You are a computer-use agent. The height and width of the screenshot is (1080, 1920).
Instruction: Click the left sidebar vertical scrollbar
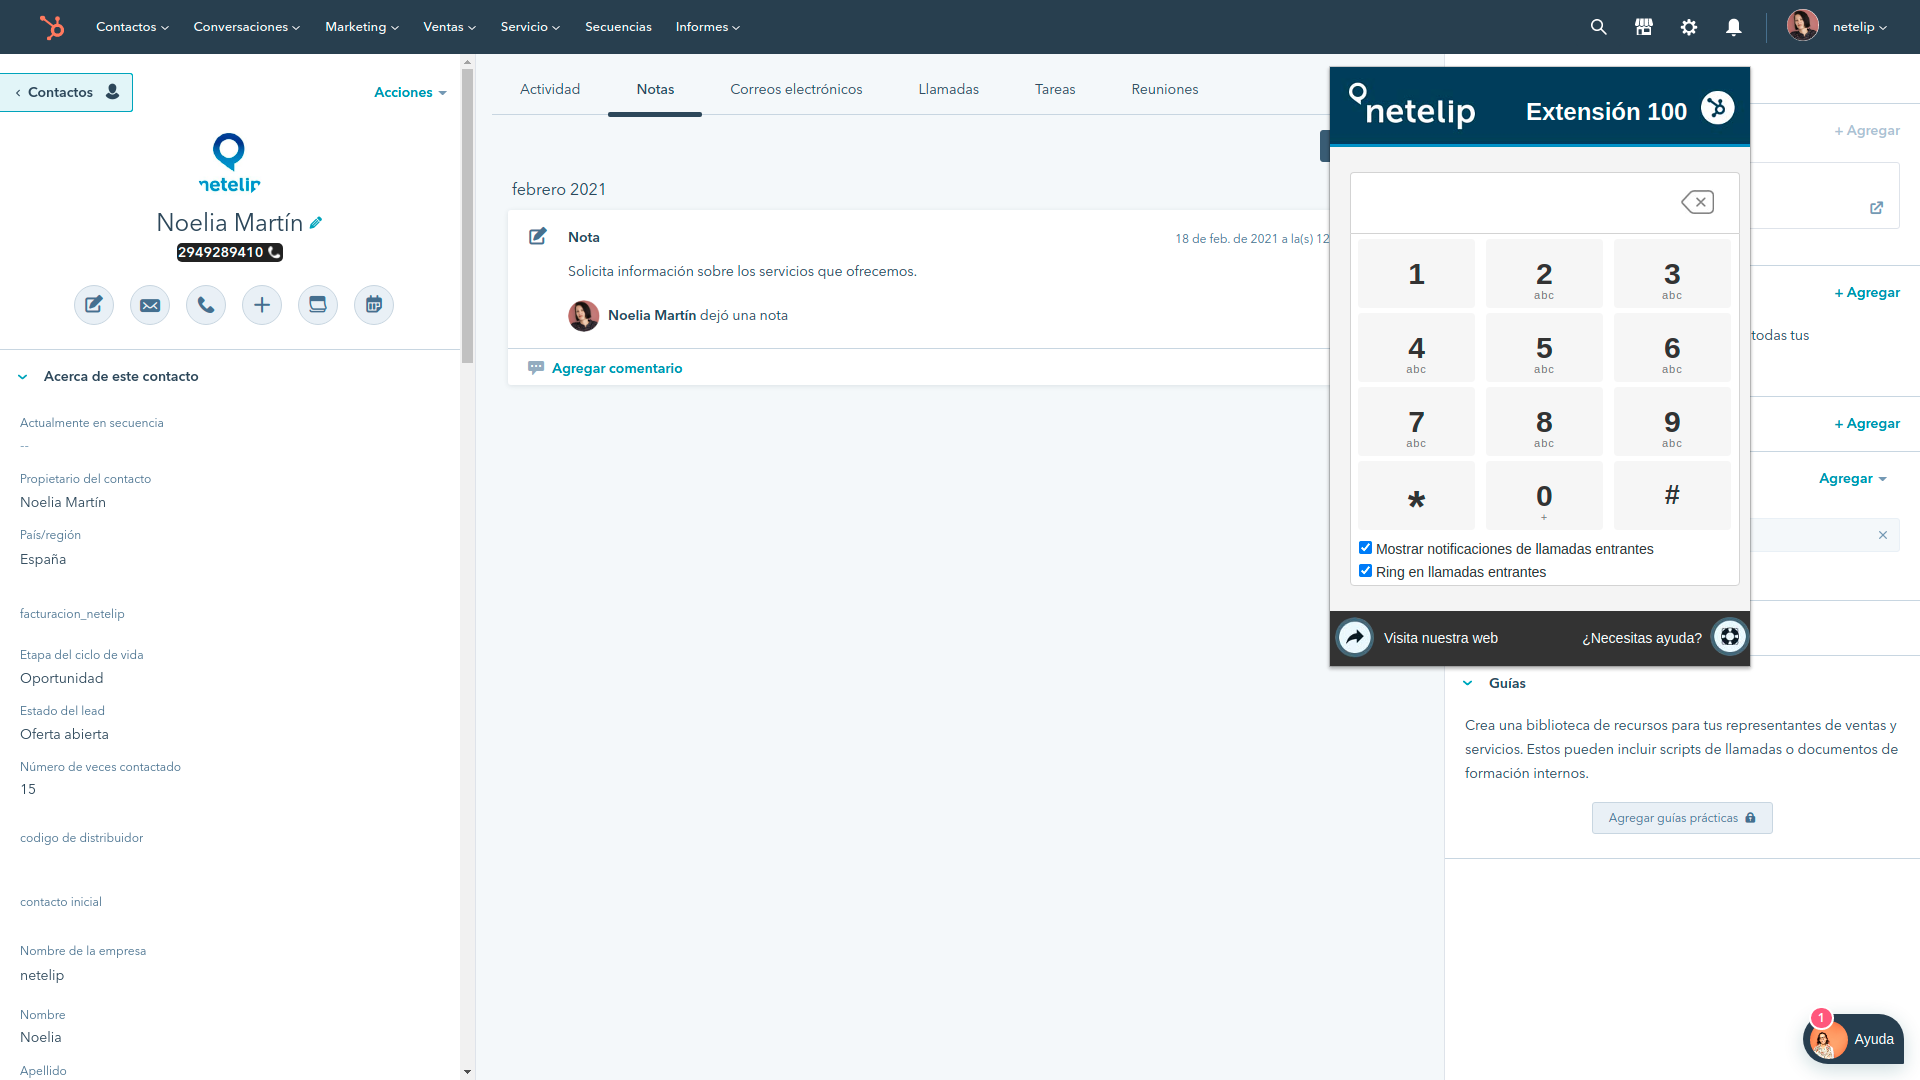(467, 215)
